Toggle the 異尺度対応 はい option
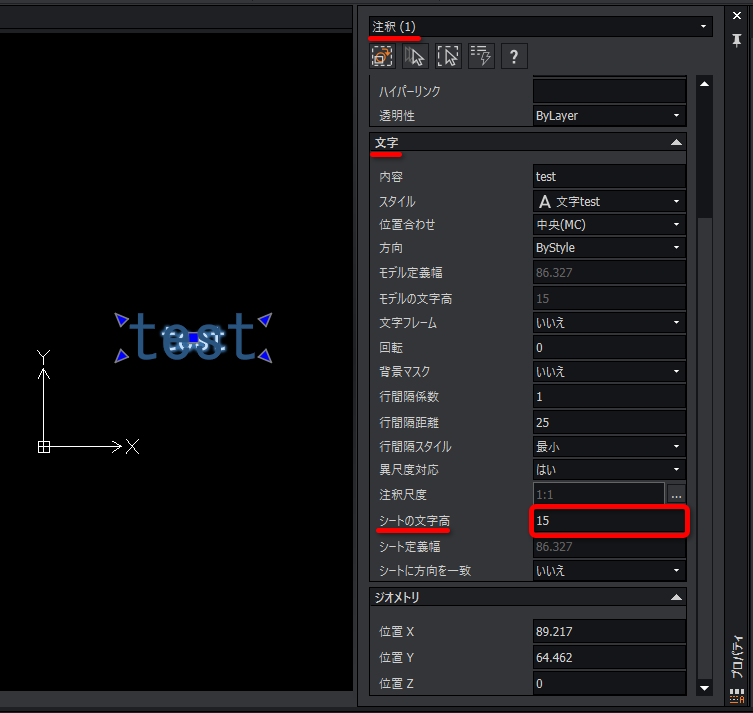This screenshot has height=713, width=753. [x=609, y=470]
